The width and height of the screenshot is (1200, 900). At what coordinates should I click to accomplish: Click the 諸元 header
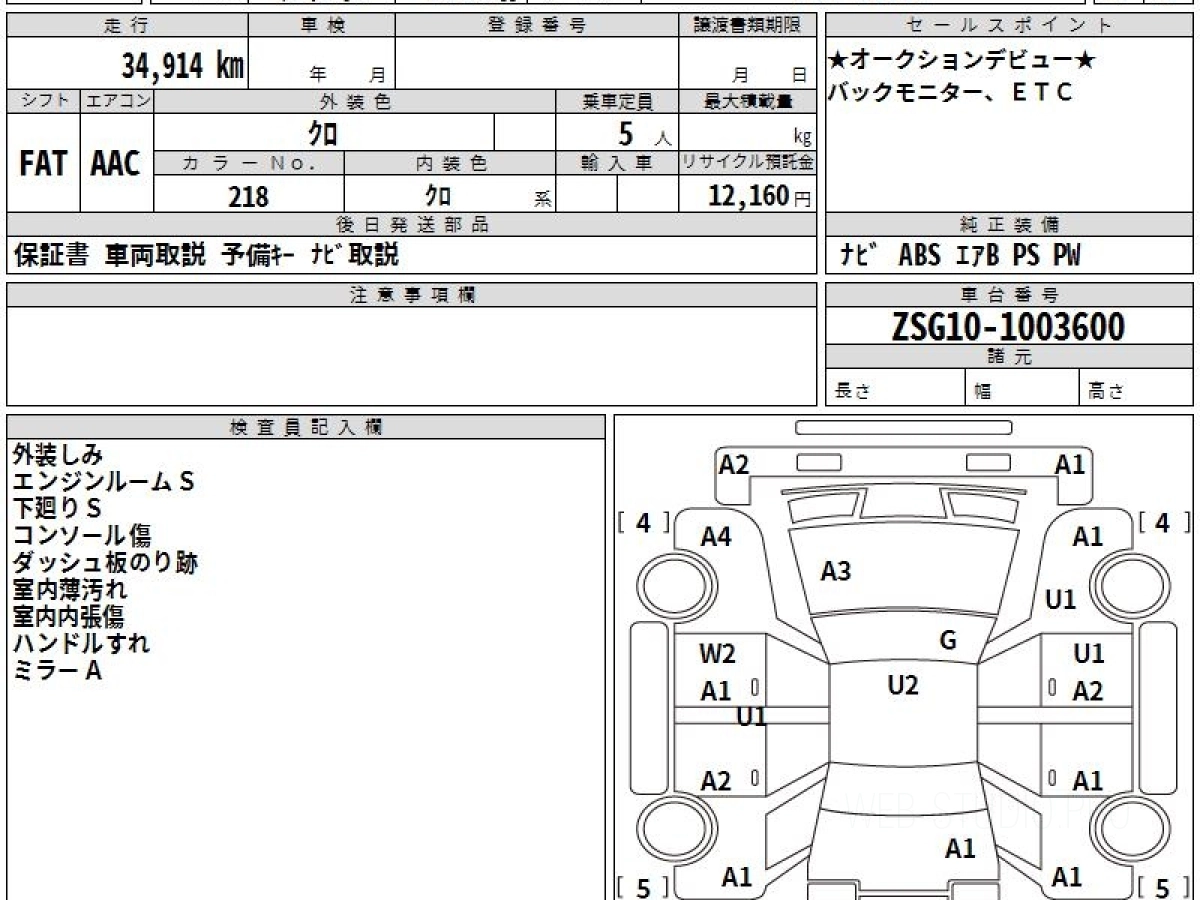(1010, 357)
